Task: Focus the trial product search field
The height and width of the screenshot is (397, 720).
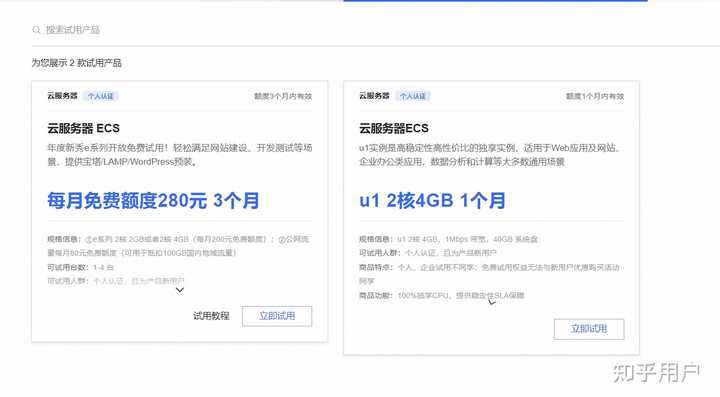Action: point(376,30)
